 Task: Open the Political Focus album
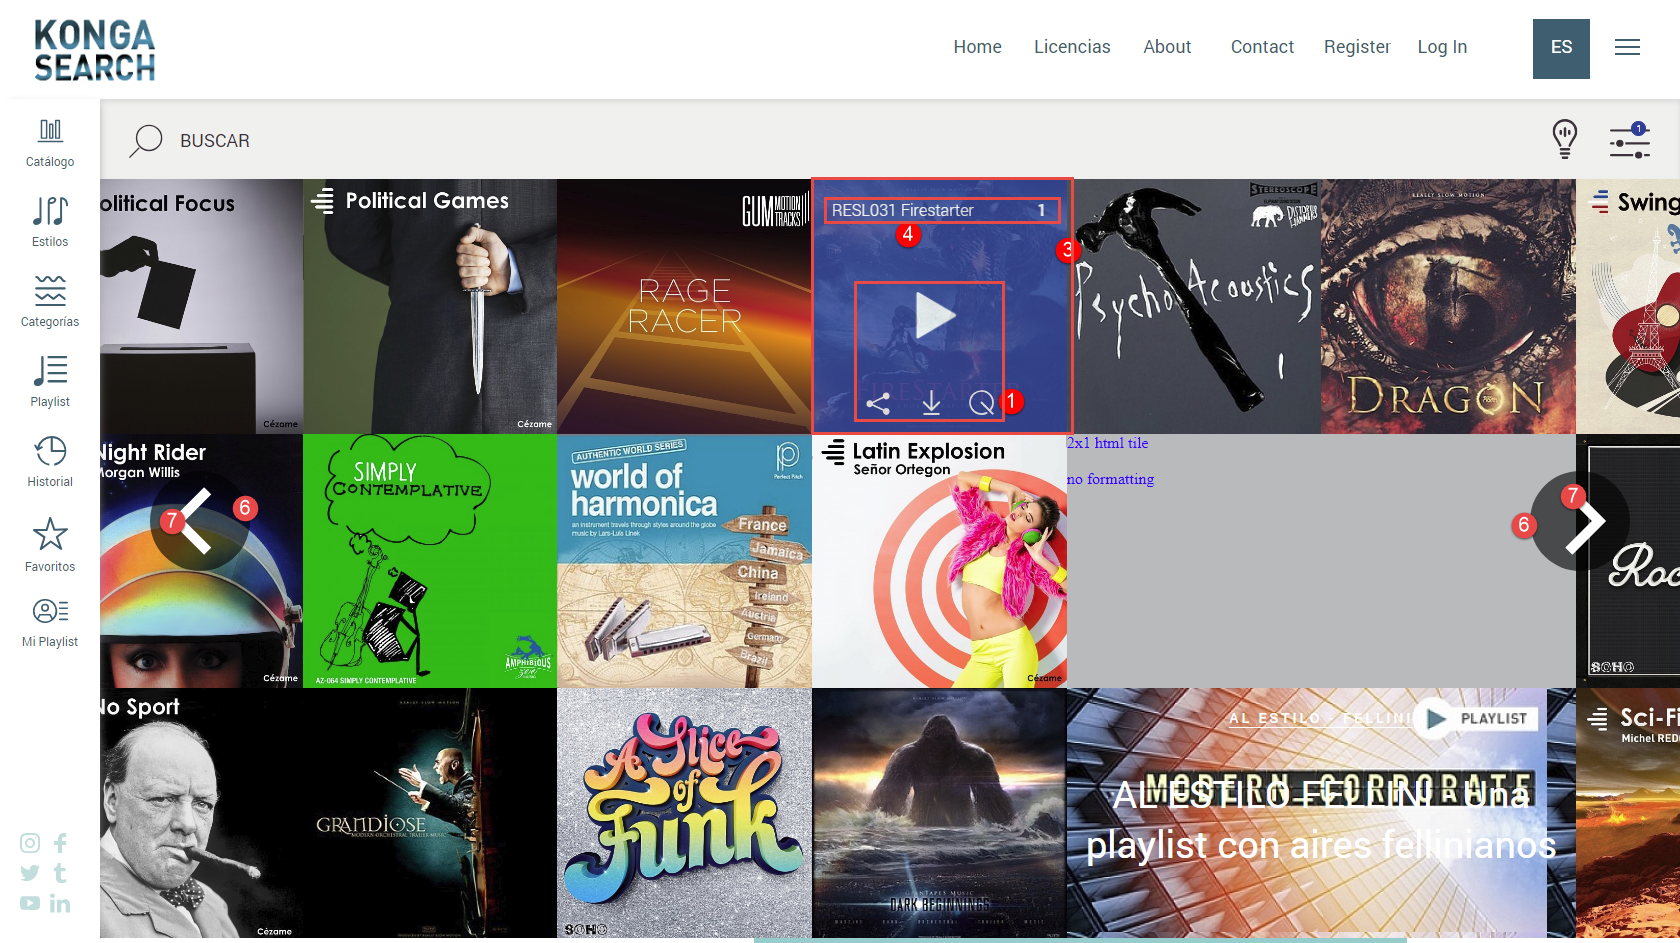(201, 306)
